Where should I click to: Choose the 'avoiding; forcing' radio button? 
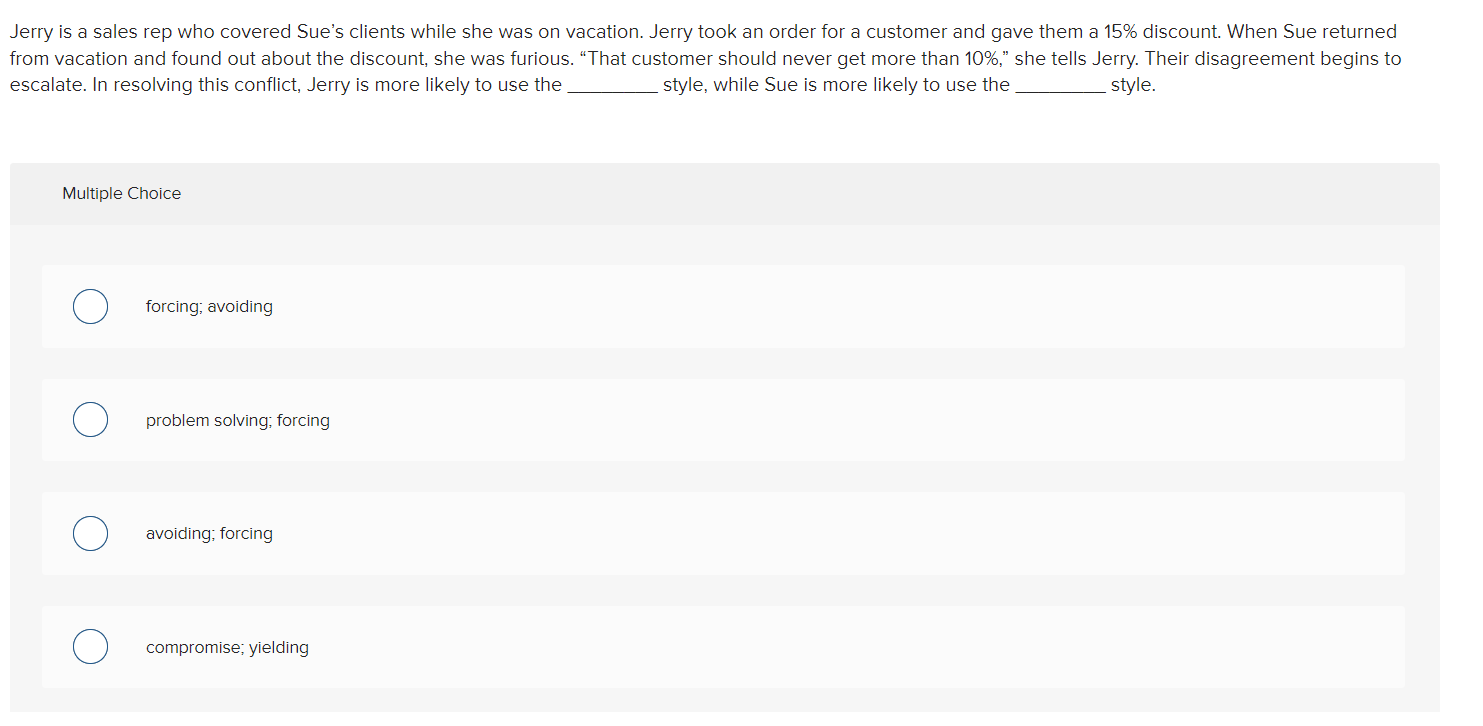pos(90,534)
